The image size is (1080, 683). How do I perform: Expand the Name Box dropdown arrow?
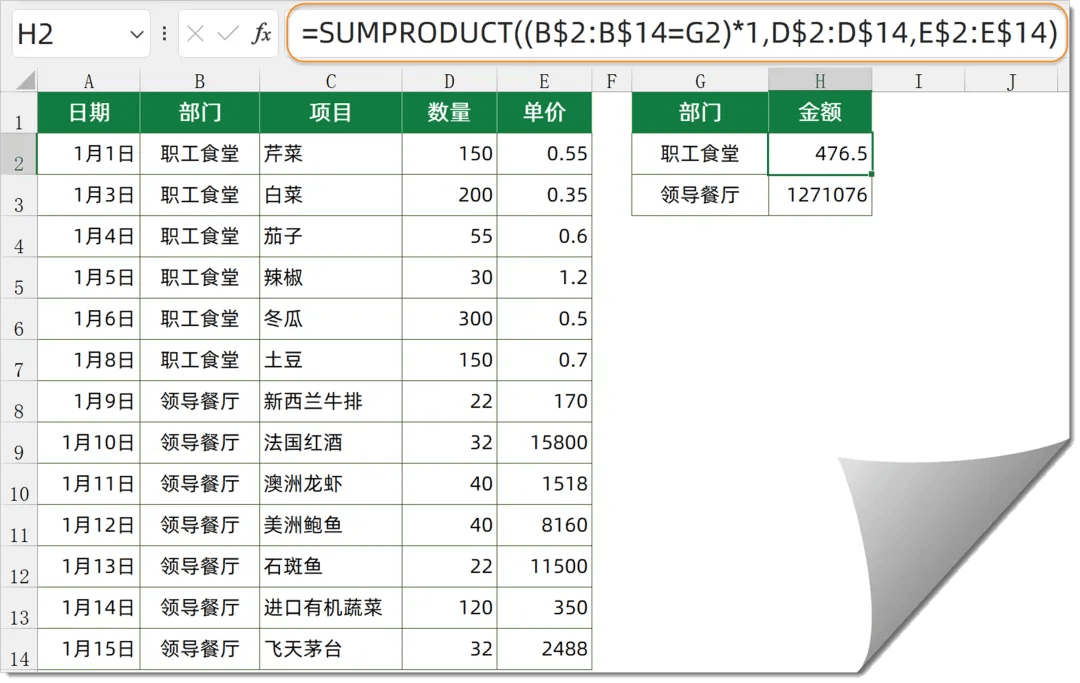click(x=137, y=34)
